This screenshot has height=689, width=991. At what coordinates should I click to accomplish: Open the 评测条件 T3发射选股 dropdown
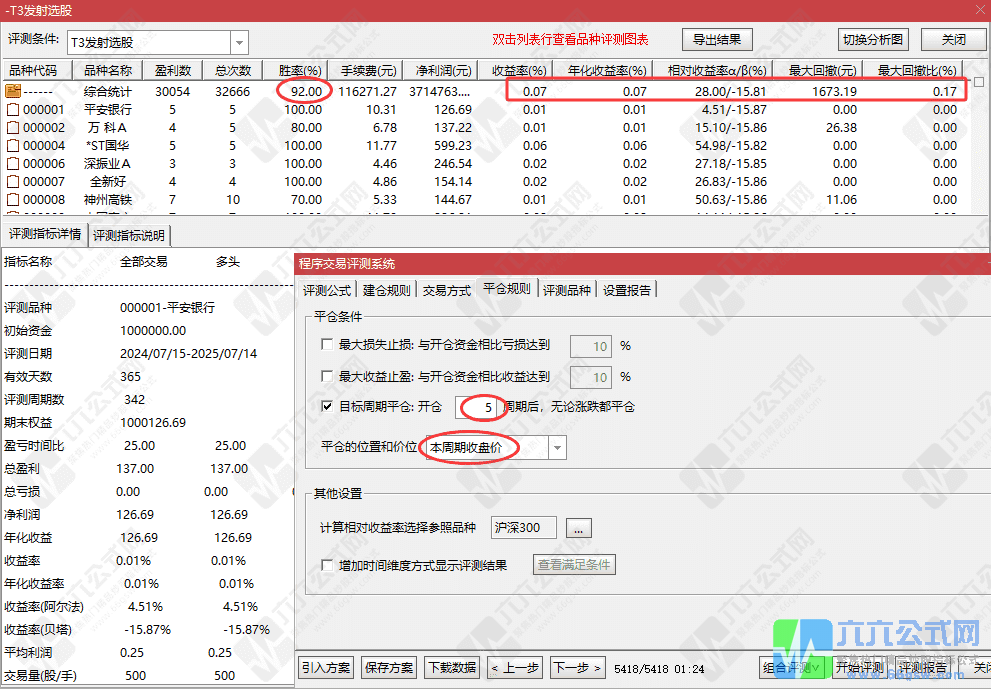coord(240,43)
